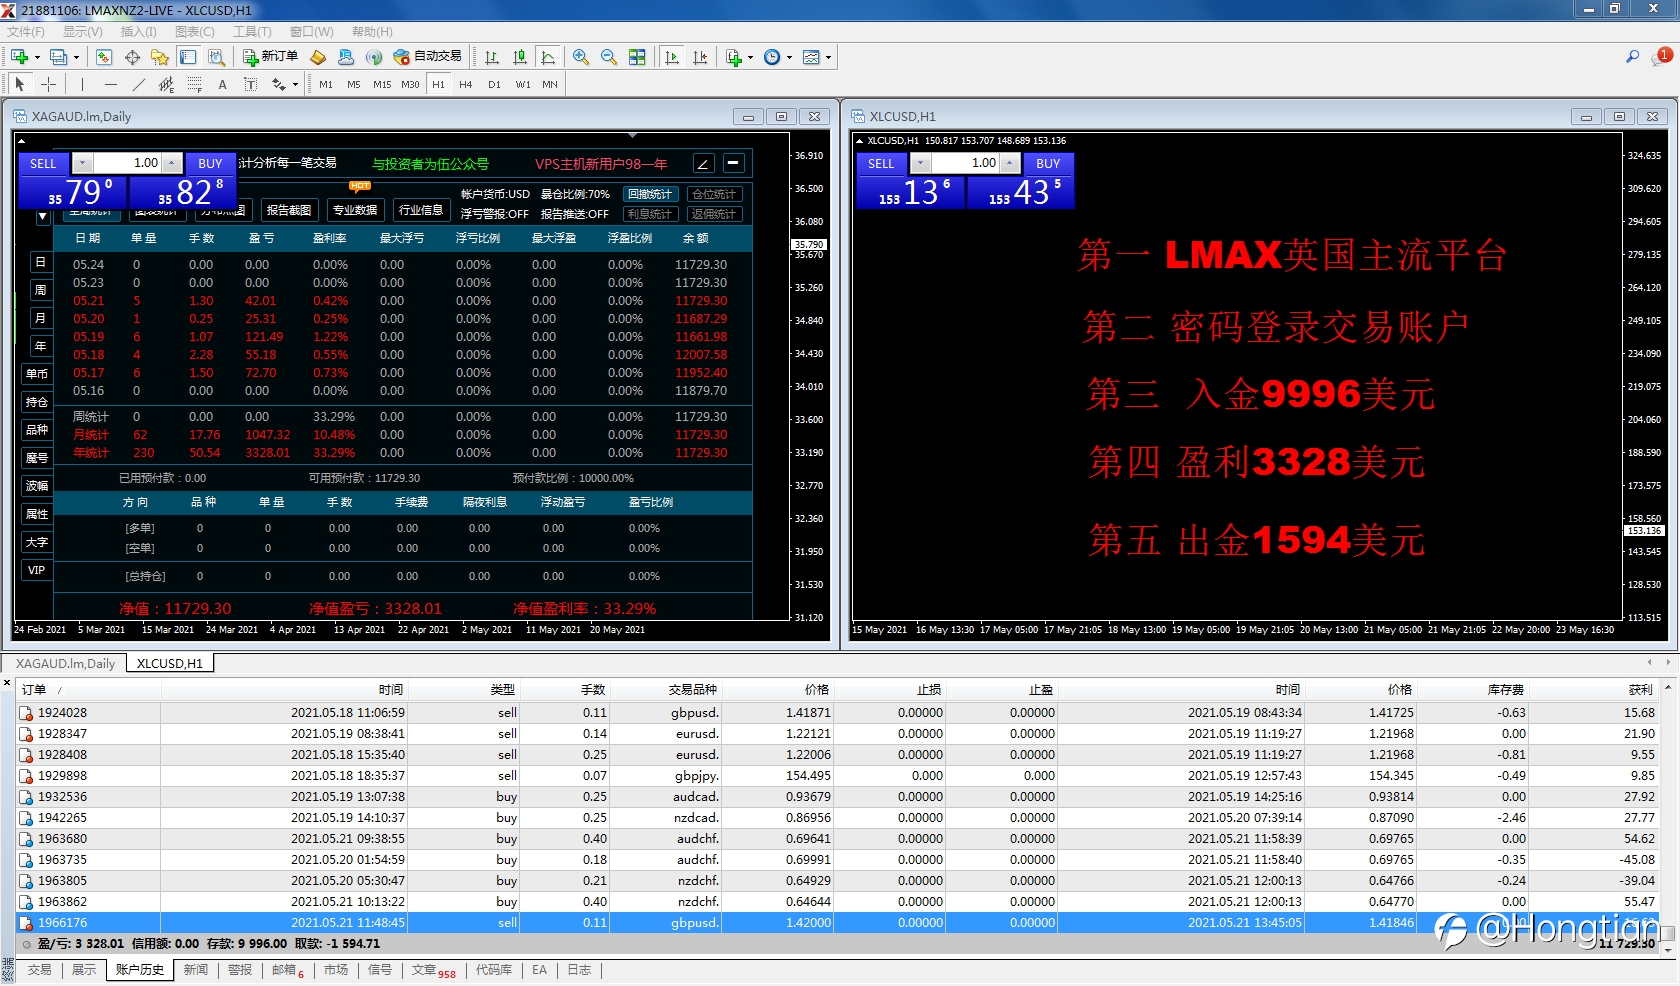Select the Text Label tool
Screen dimensions: 1680x986
[x=251, y=84]
